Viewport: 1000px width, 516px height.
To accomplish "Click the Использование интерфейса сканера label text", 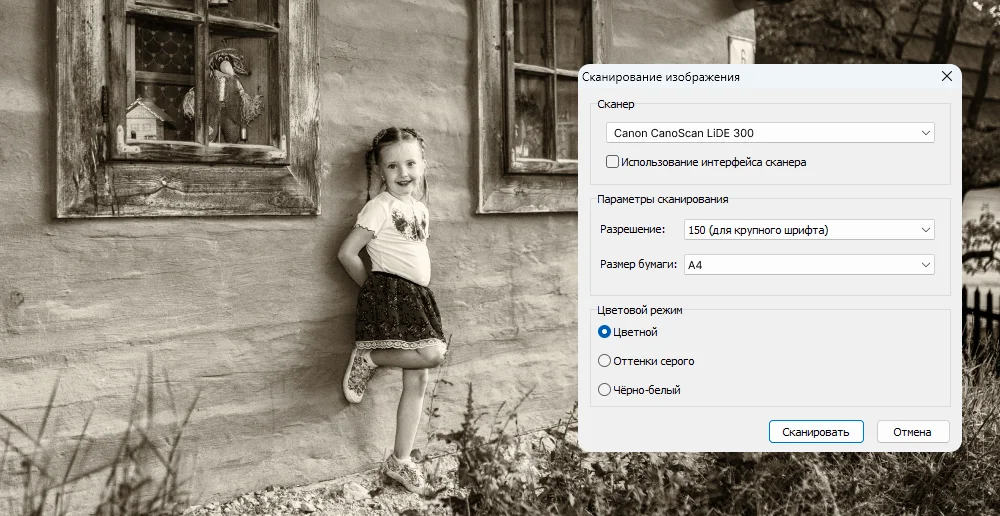I will [x=713, y=161].
